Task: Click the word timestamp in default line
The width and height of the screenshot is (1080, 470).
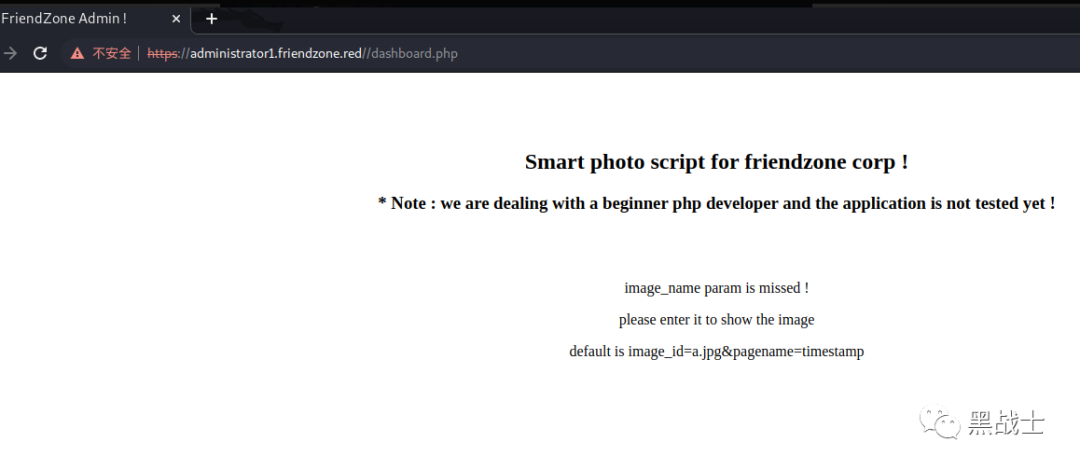Action: click(x=832, y=352)
